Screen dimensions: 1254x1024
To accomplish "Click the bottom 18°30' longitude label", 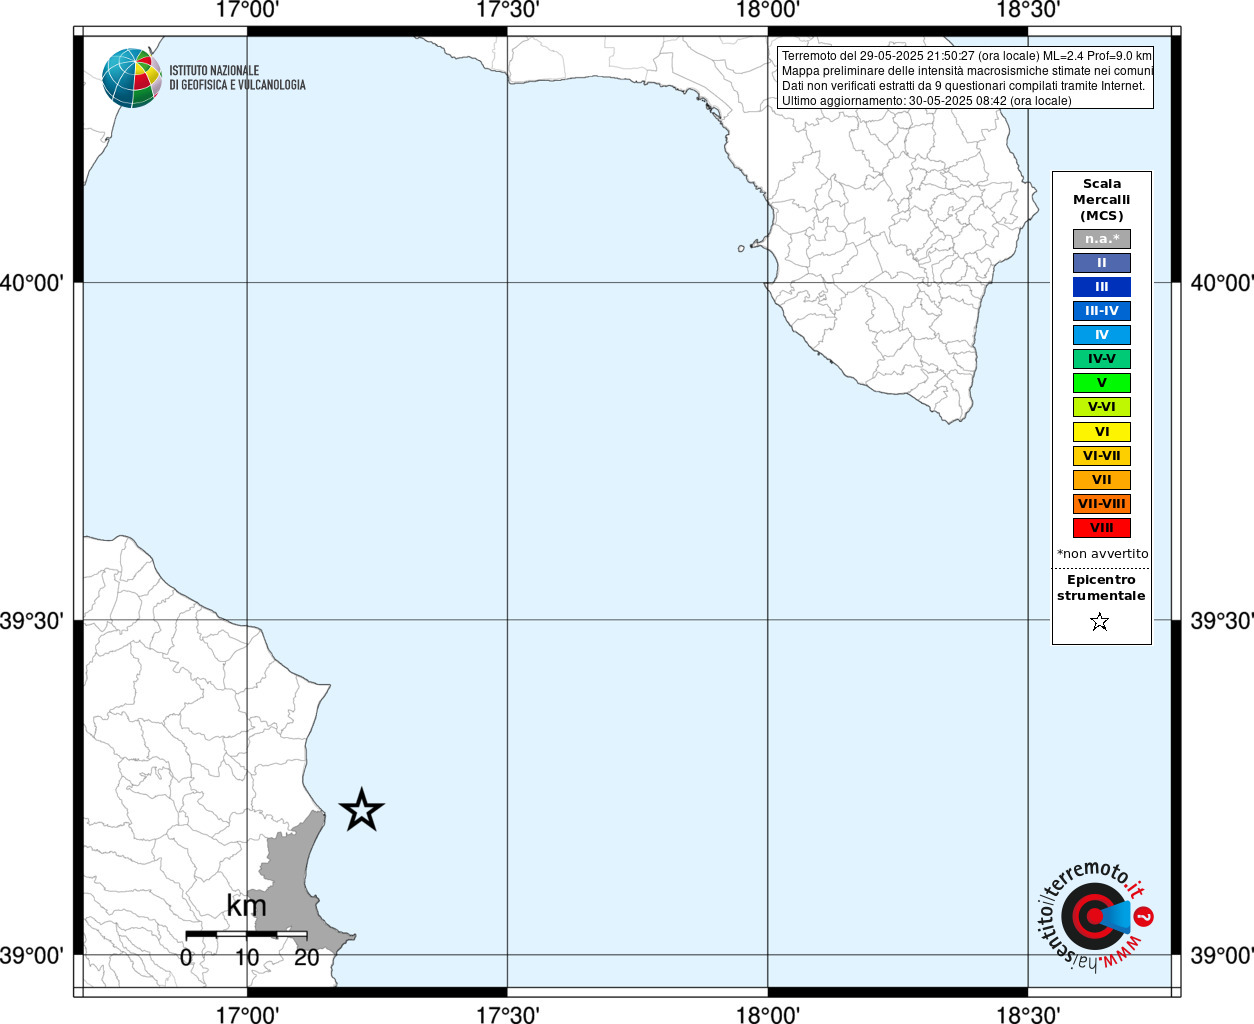I will coord(1028,1014).
